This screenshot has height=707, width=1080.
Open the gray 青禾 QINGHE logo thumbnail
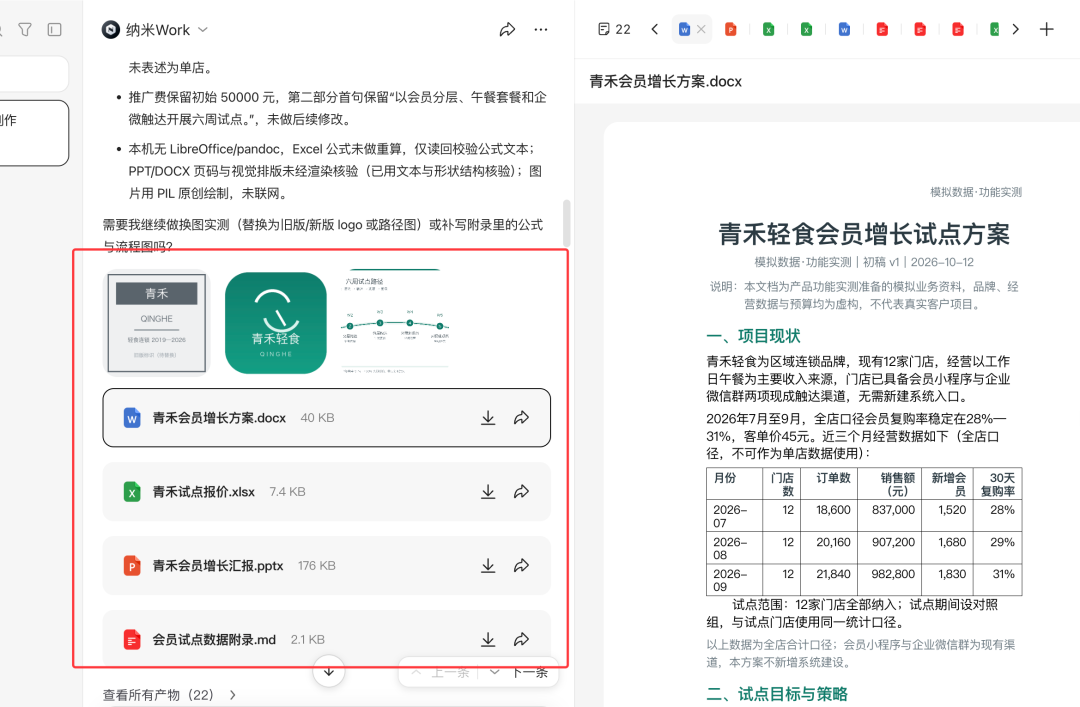click(x=156, y=323)
